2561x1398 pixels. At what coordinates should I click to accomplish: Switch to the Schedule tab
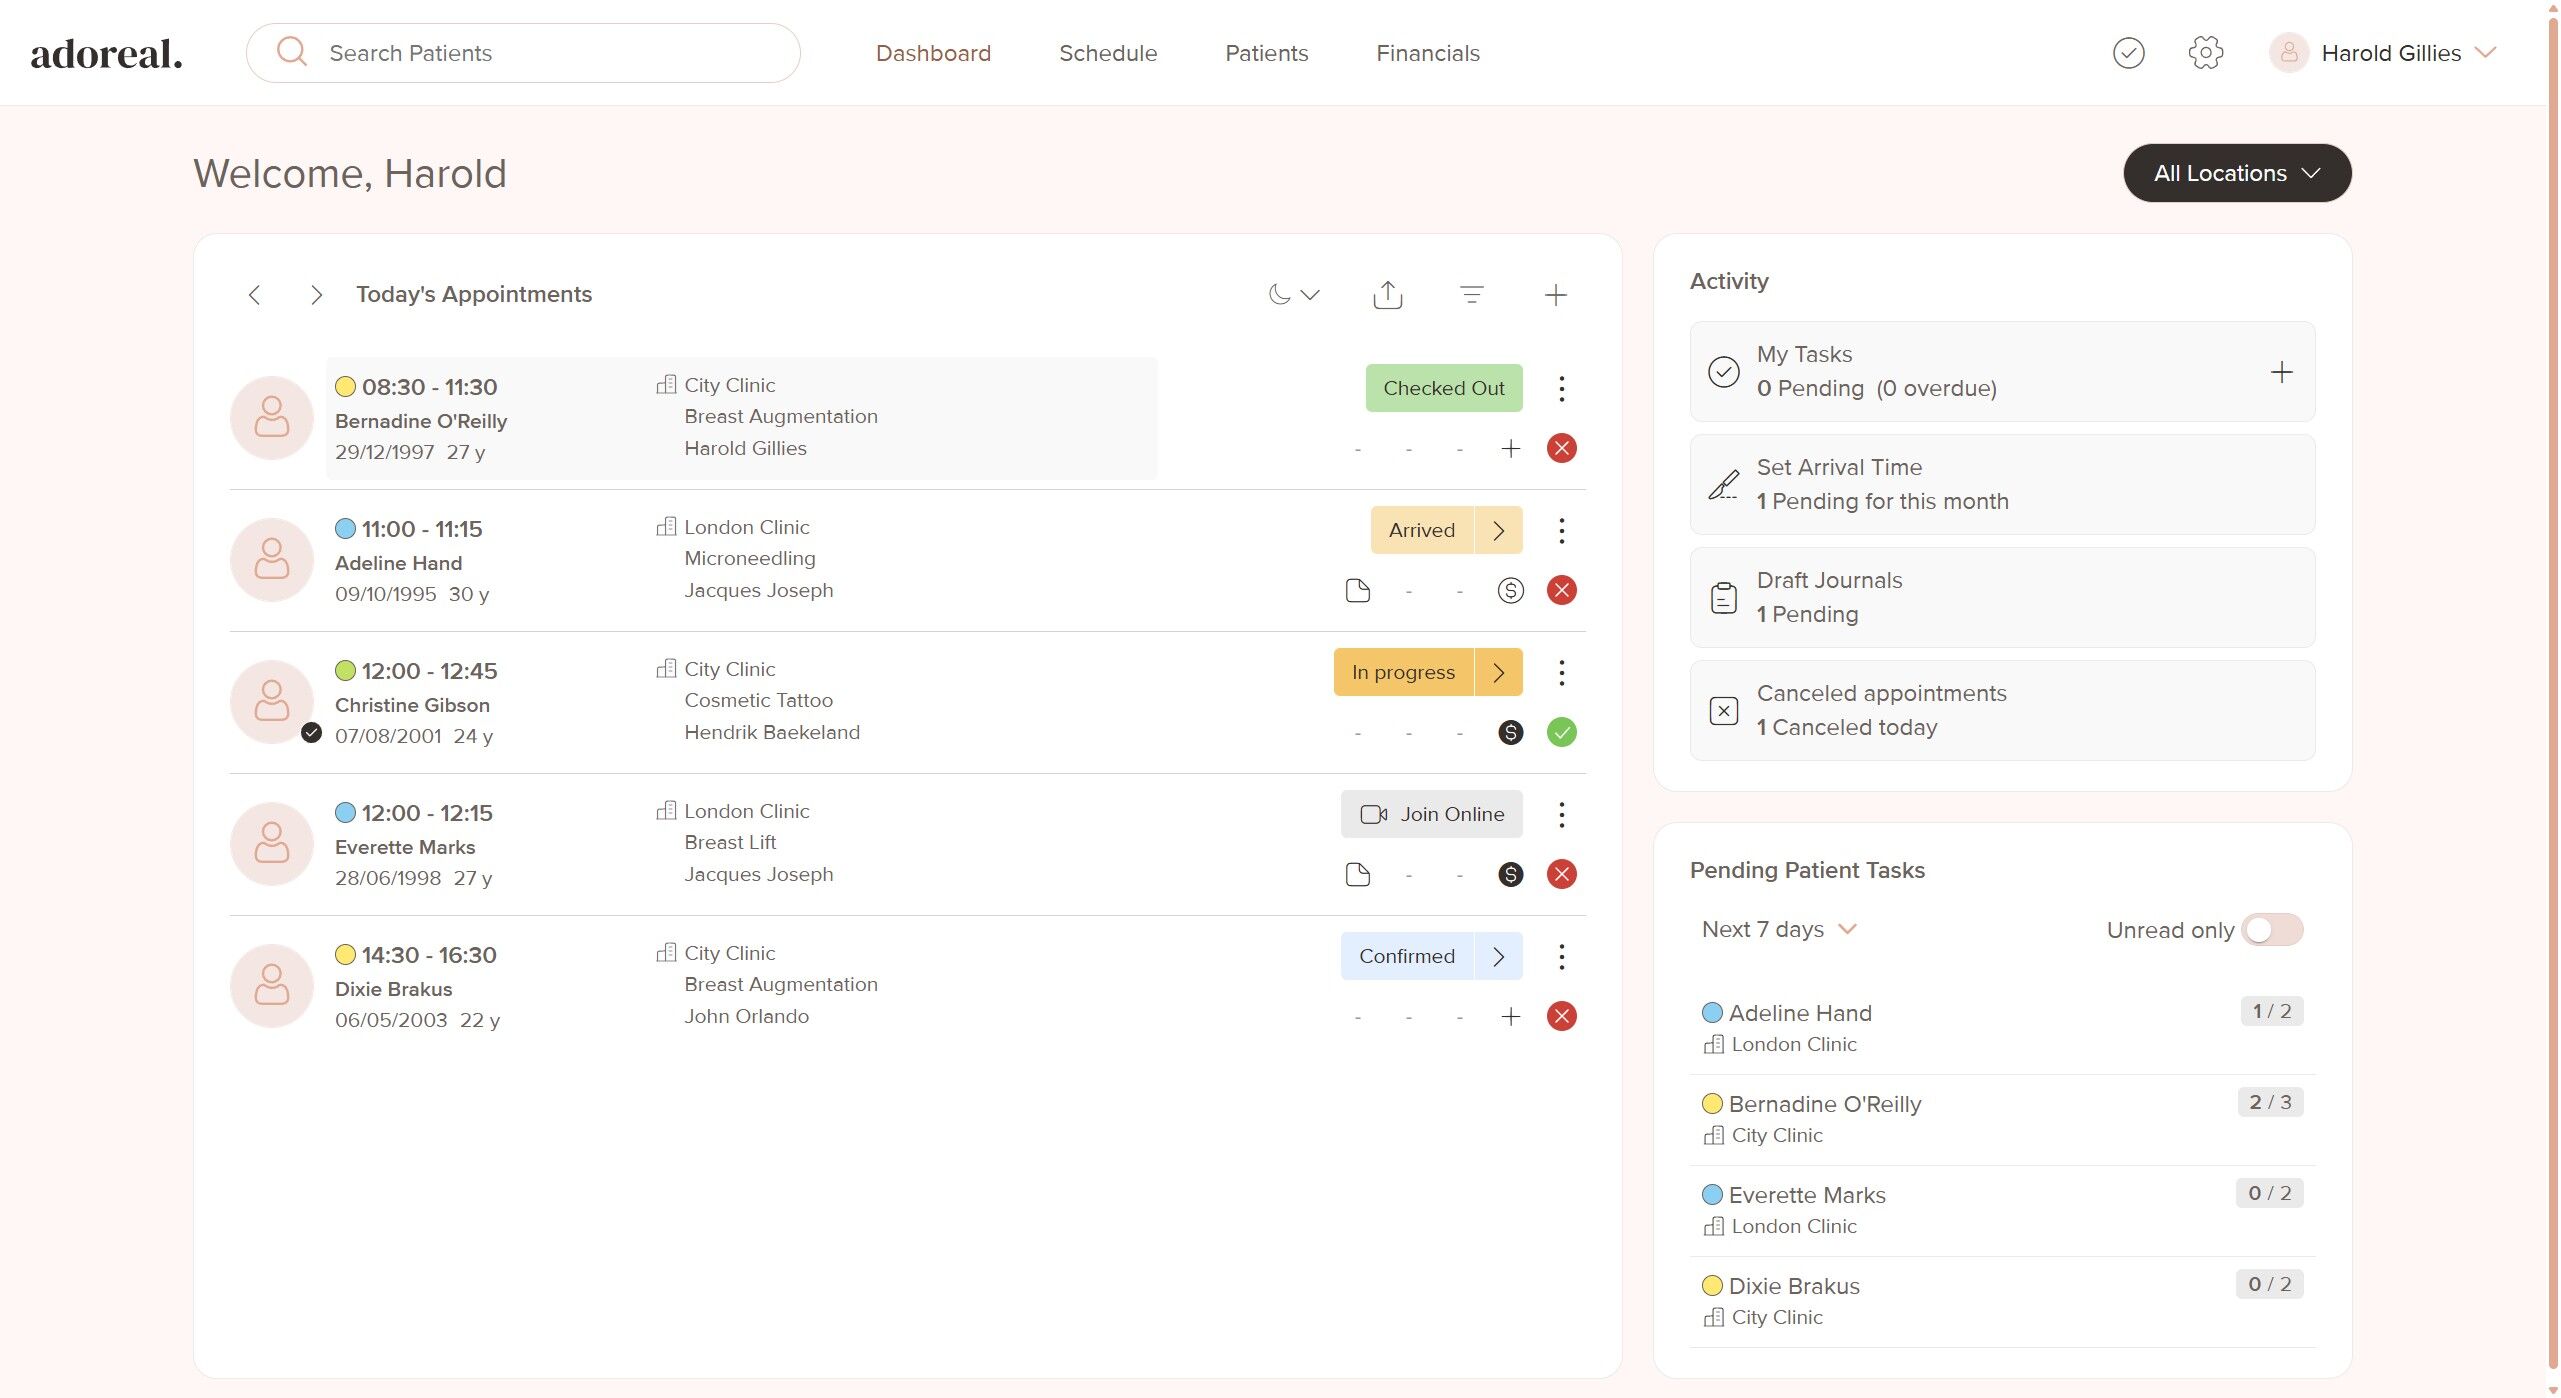(1107, 53)
